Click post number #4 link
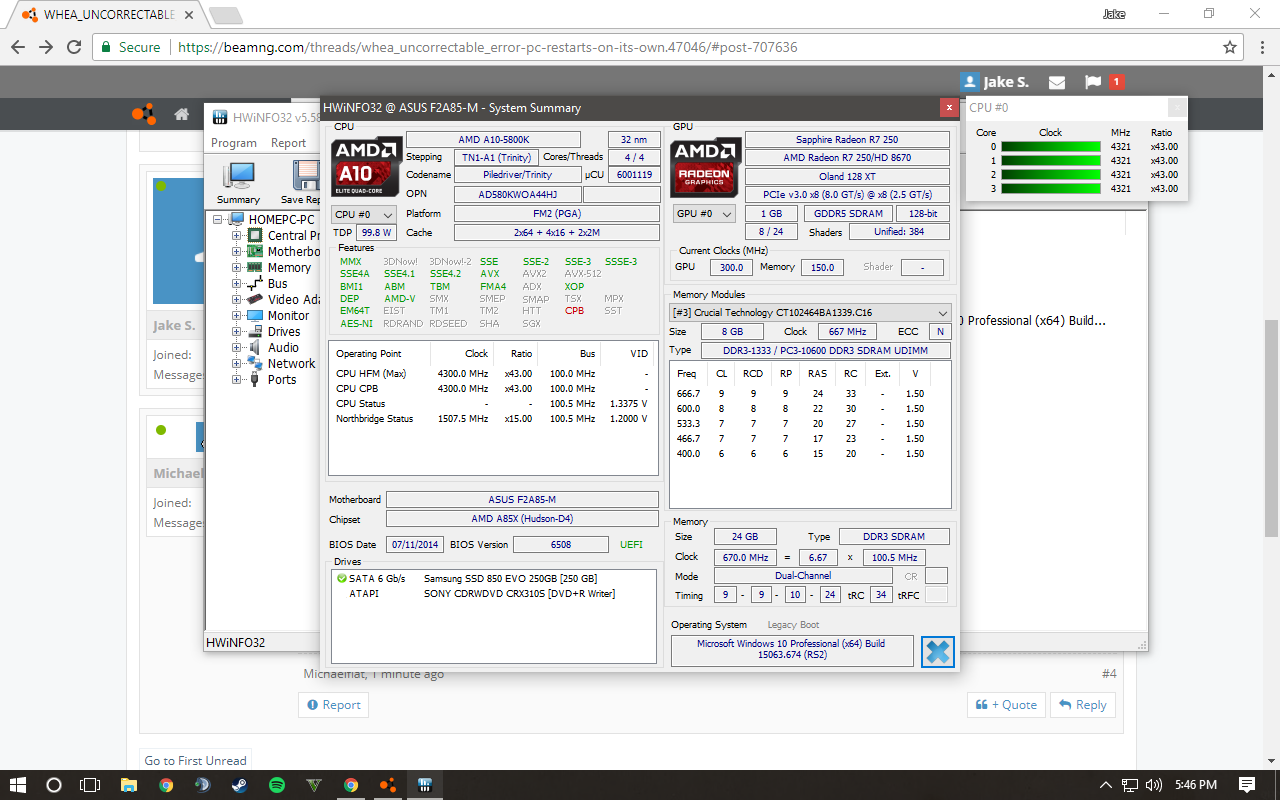This screenshot has height=800, width=1280. coord(1109,674)
